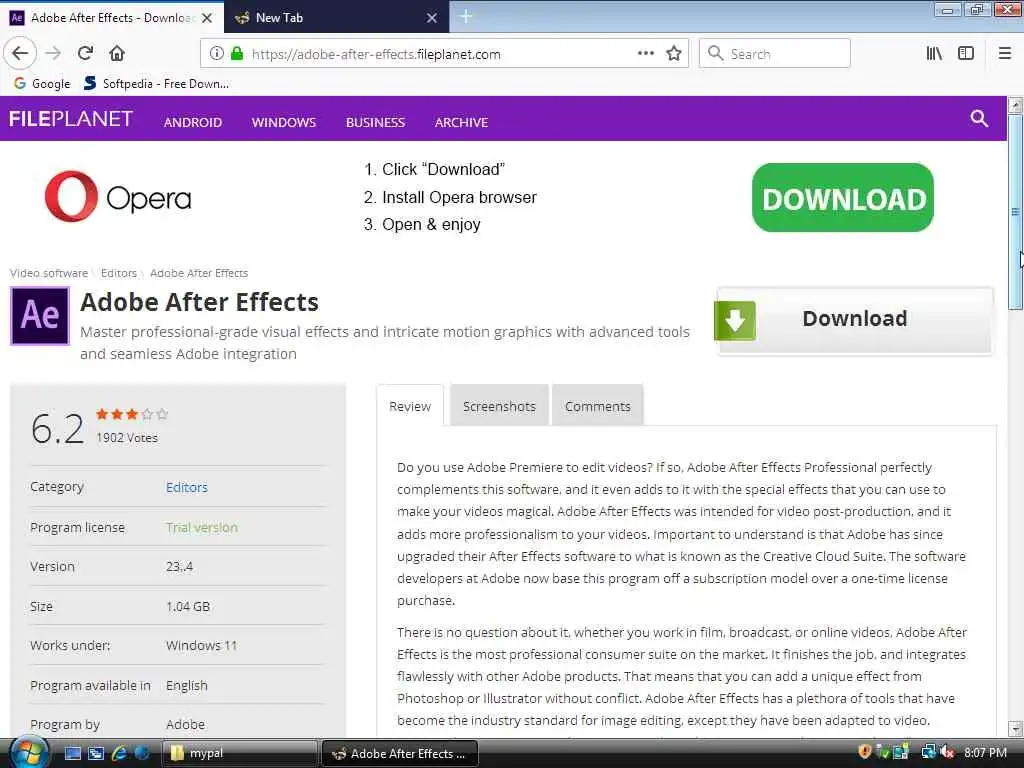Open the Library icon in toolbar

pyautogui.click(x=934, y=54)
